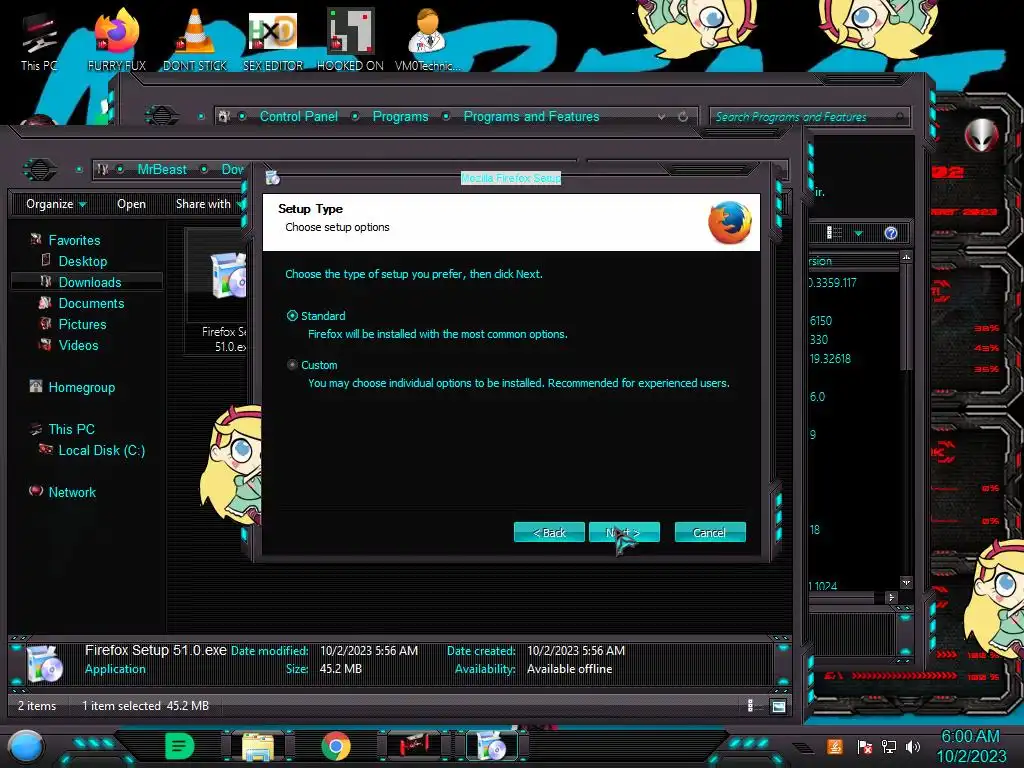The height and width of the screenshot is (768, 1024).
Task: Click back navigation button in Control Panel window
Action: coord(162,116)
